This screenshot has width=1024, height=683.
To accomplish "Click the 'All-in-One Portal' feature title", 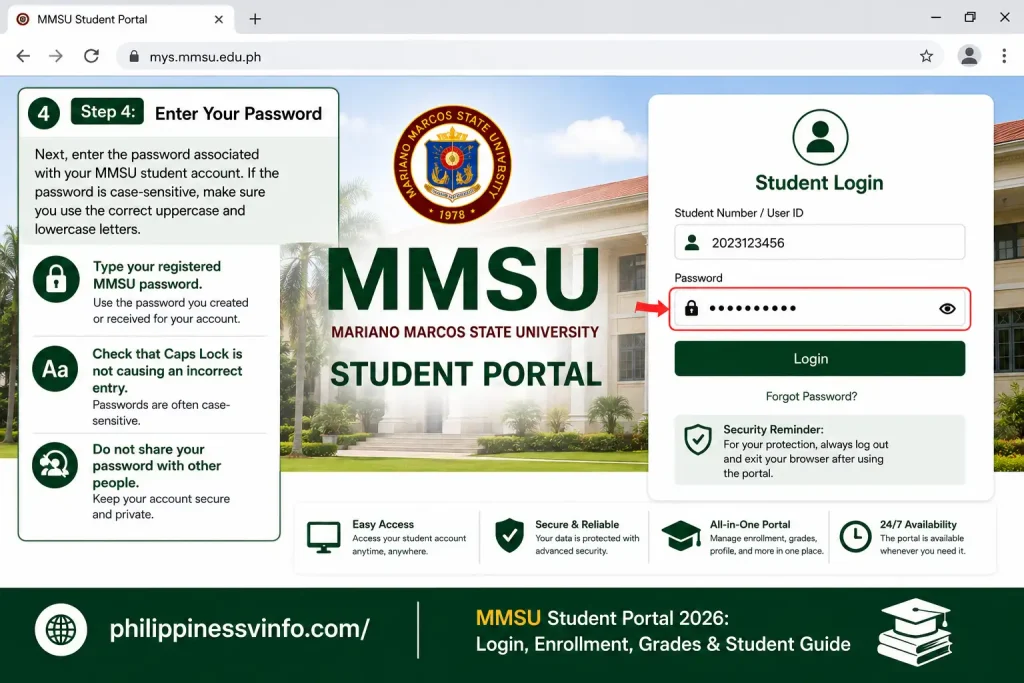I will (750, 524).
